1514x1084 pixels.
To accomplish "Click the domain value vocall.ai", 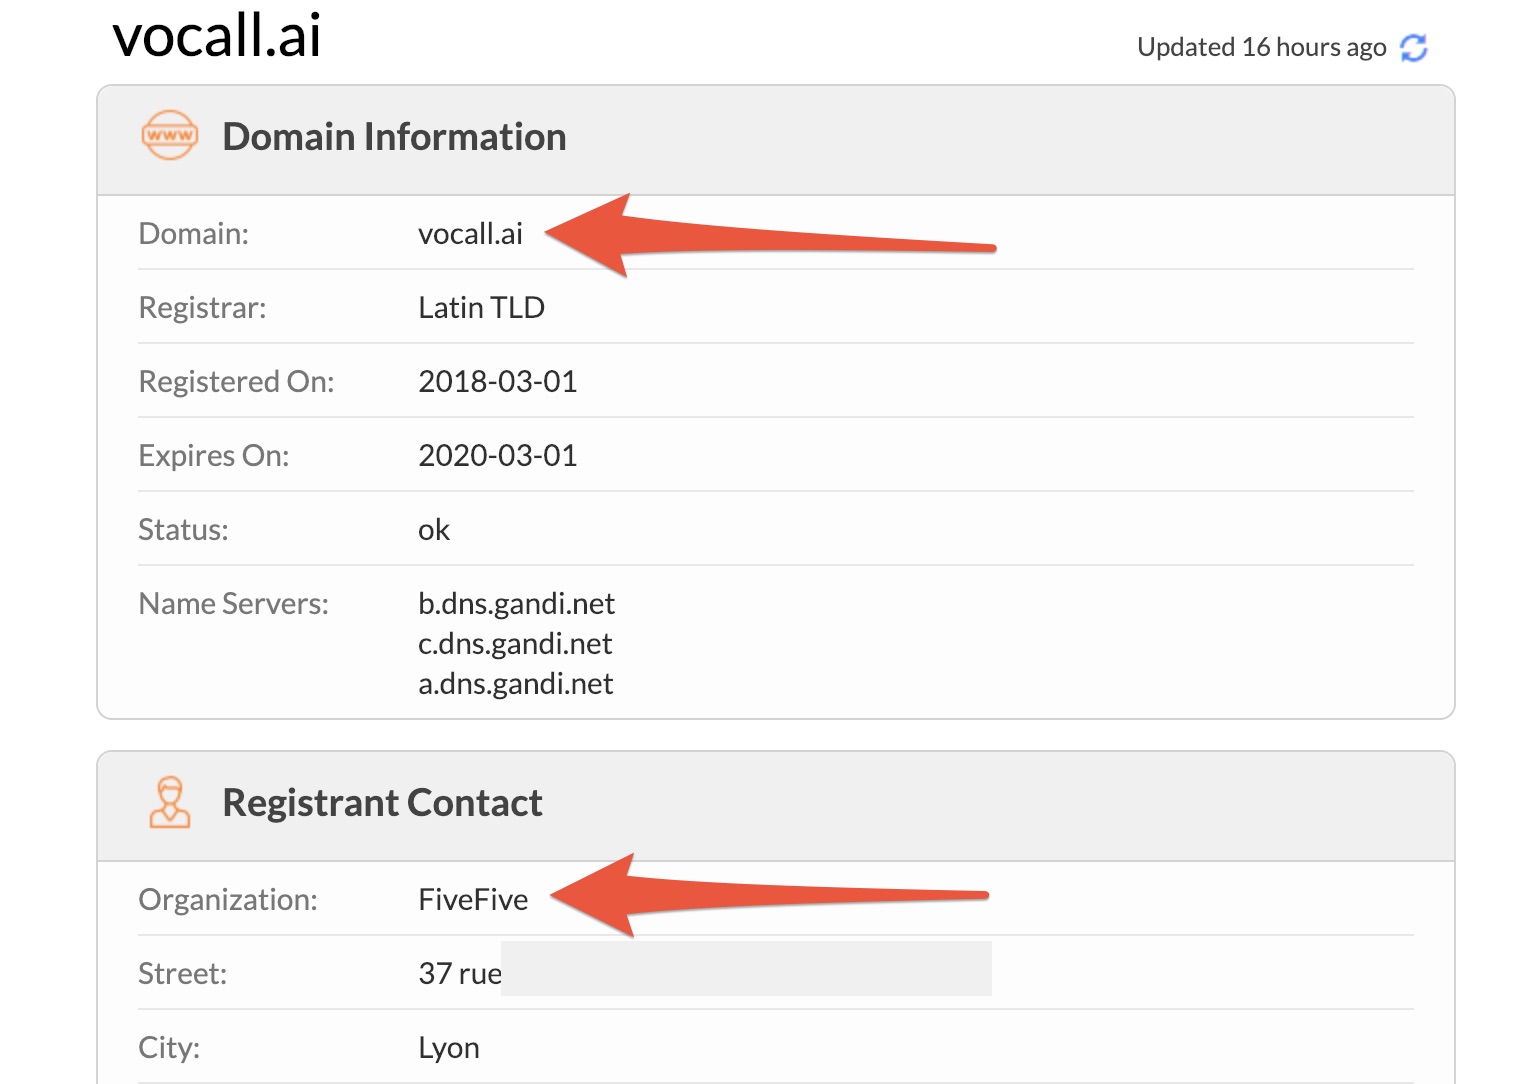I will pos(470,233).
